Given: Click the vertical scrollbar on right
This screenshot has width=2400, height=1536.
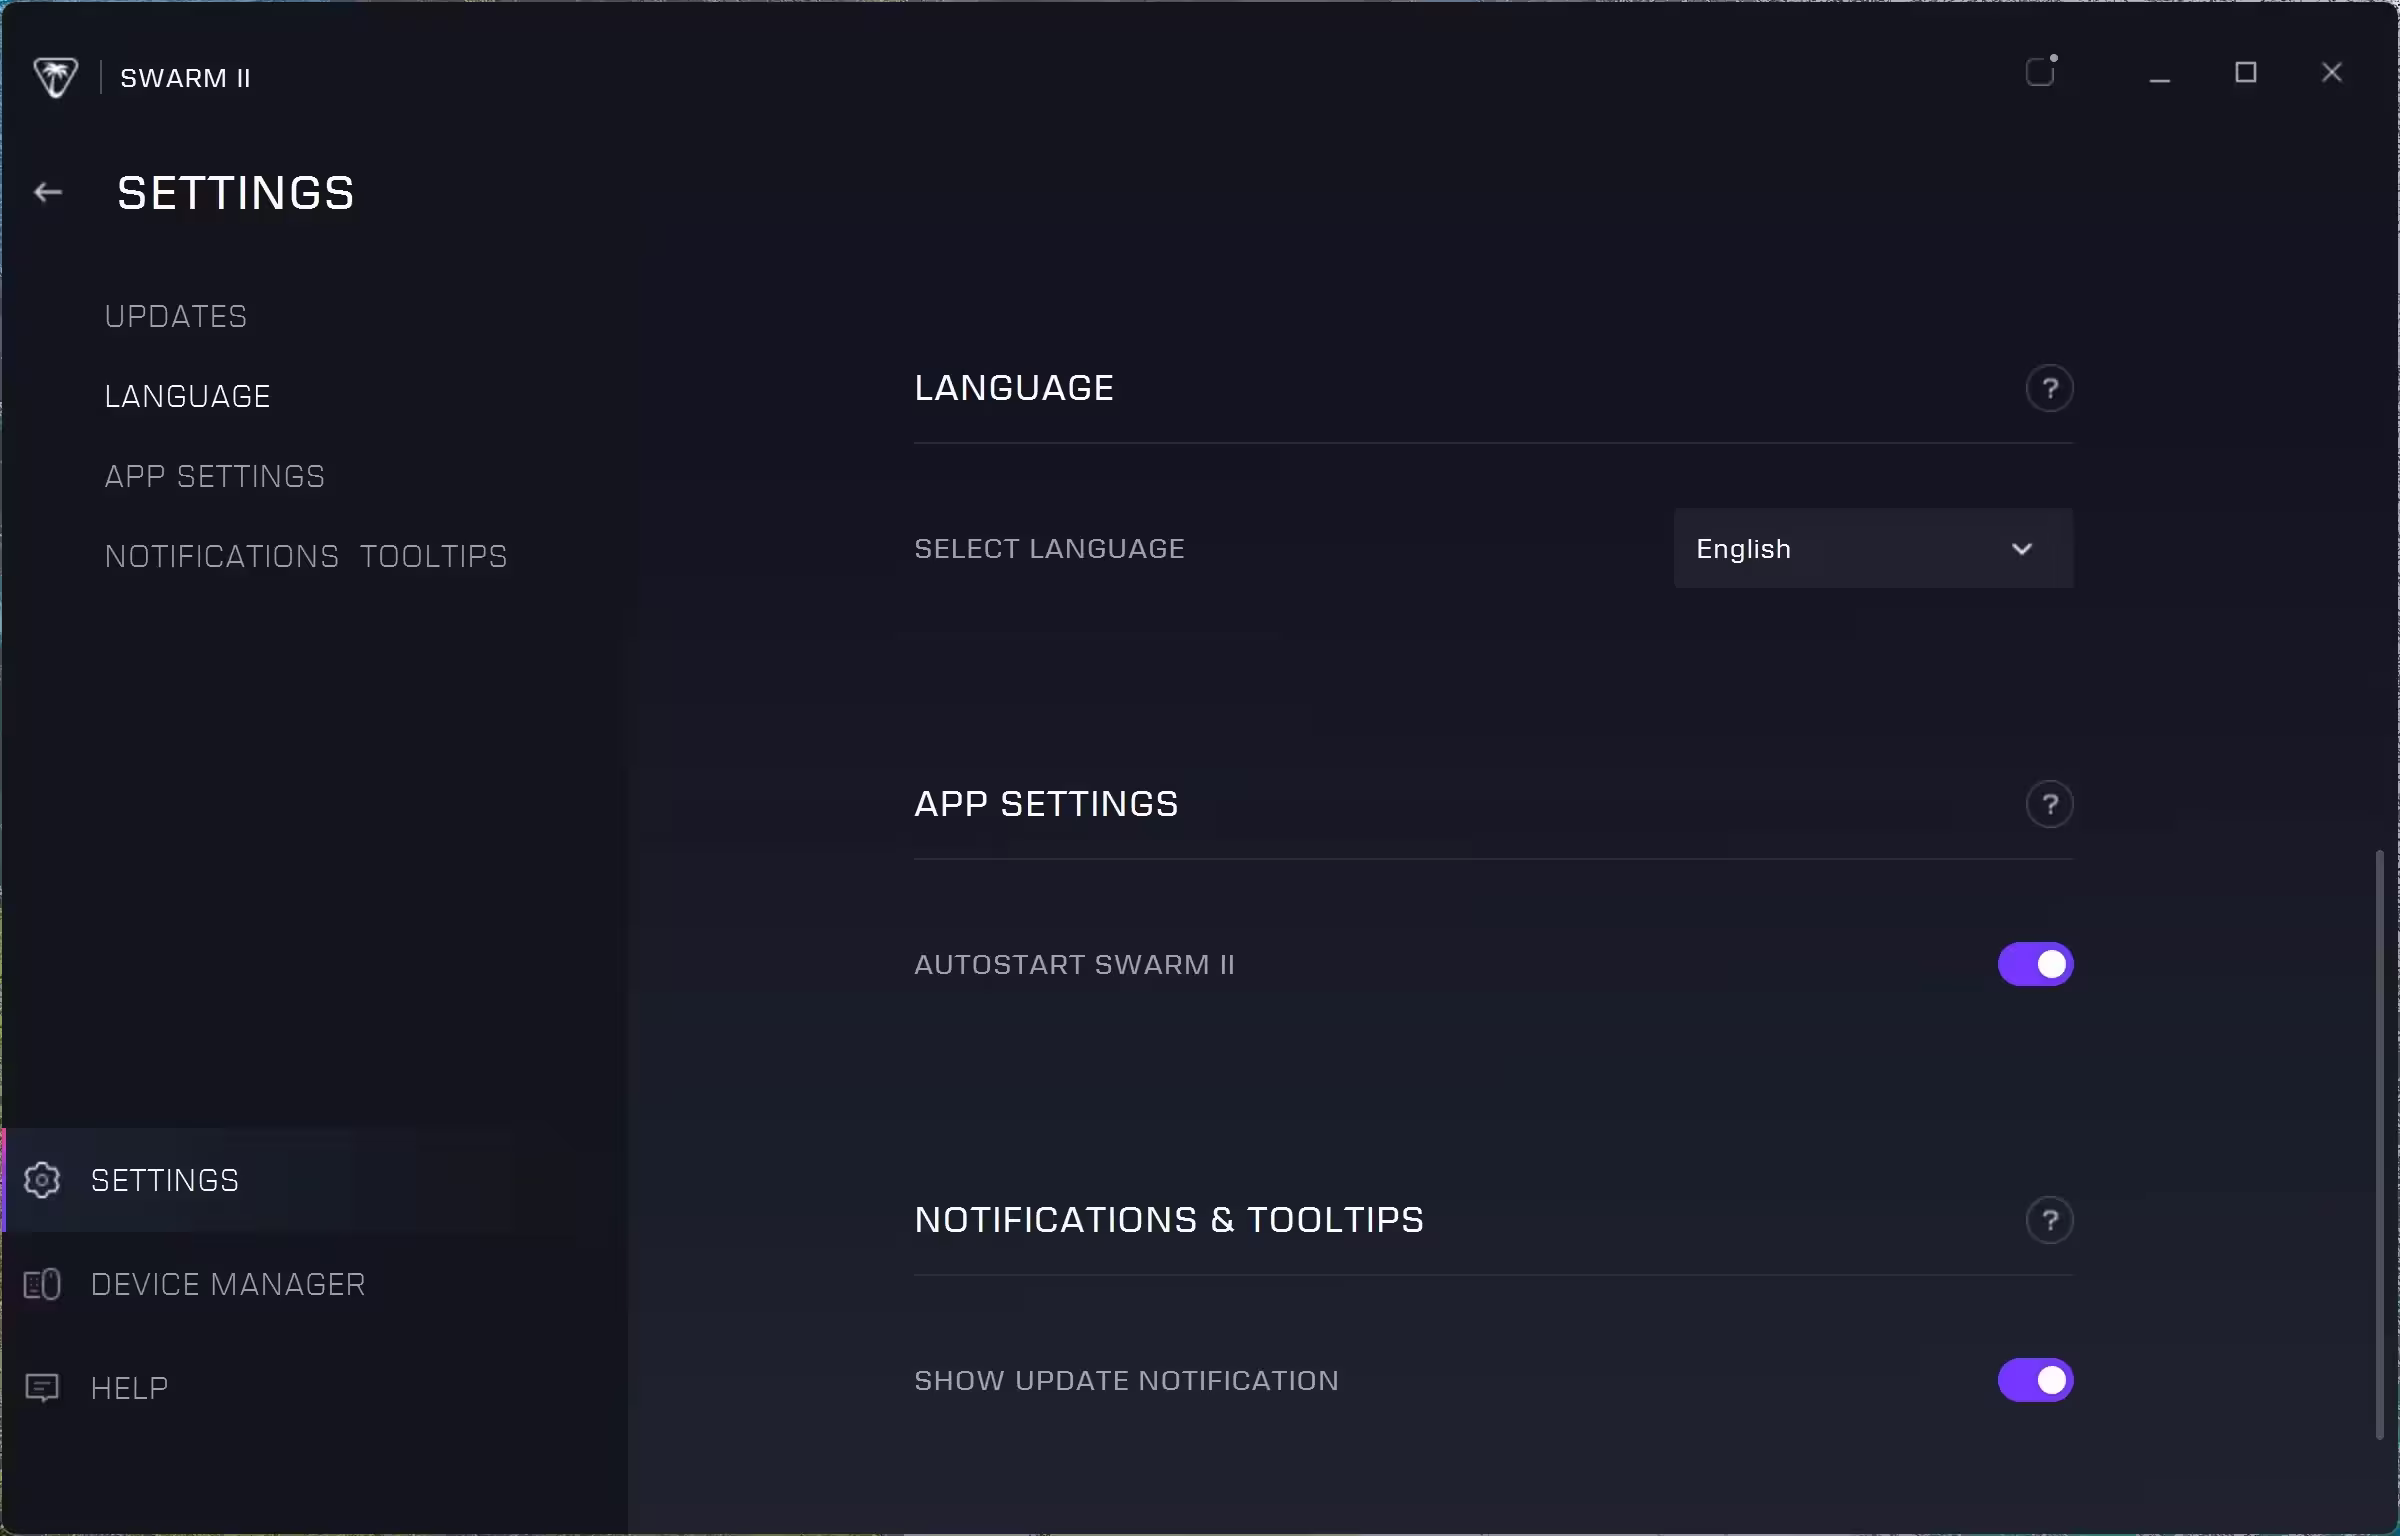Looking at the screenshot, I should point(2380,1144).
